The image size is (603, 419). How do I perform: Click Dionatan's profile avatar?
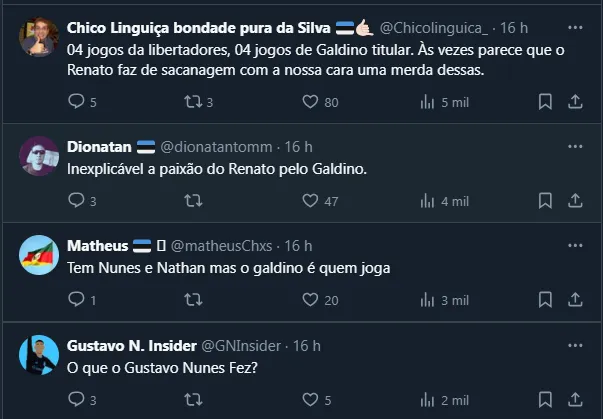38,156
